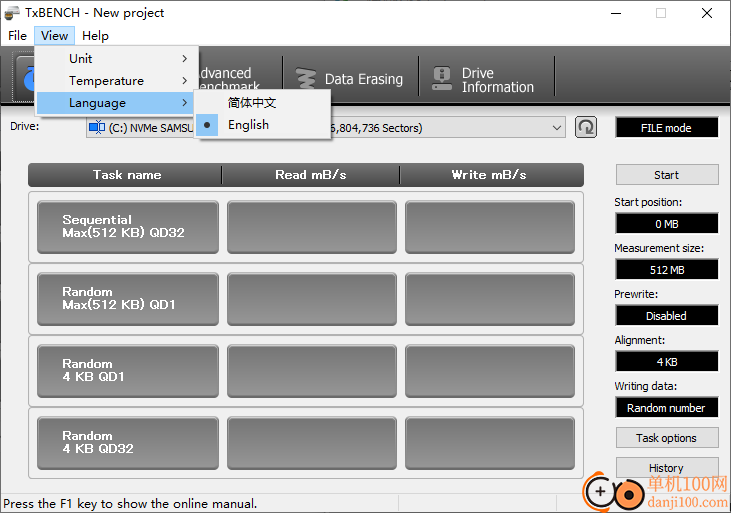Open Task options
The width and height of the screenshot is (731, 513).
pyautogui.click(x=667, y=438)
